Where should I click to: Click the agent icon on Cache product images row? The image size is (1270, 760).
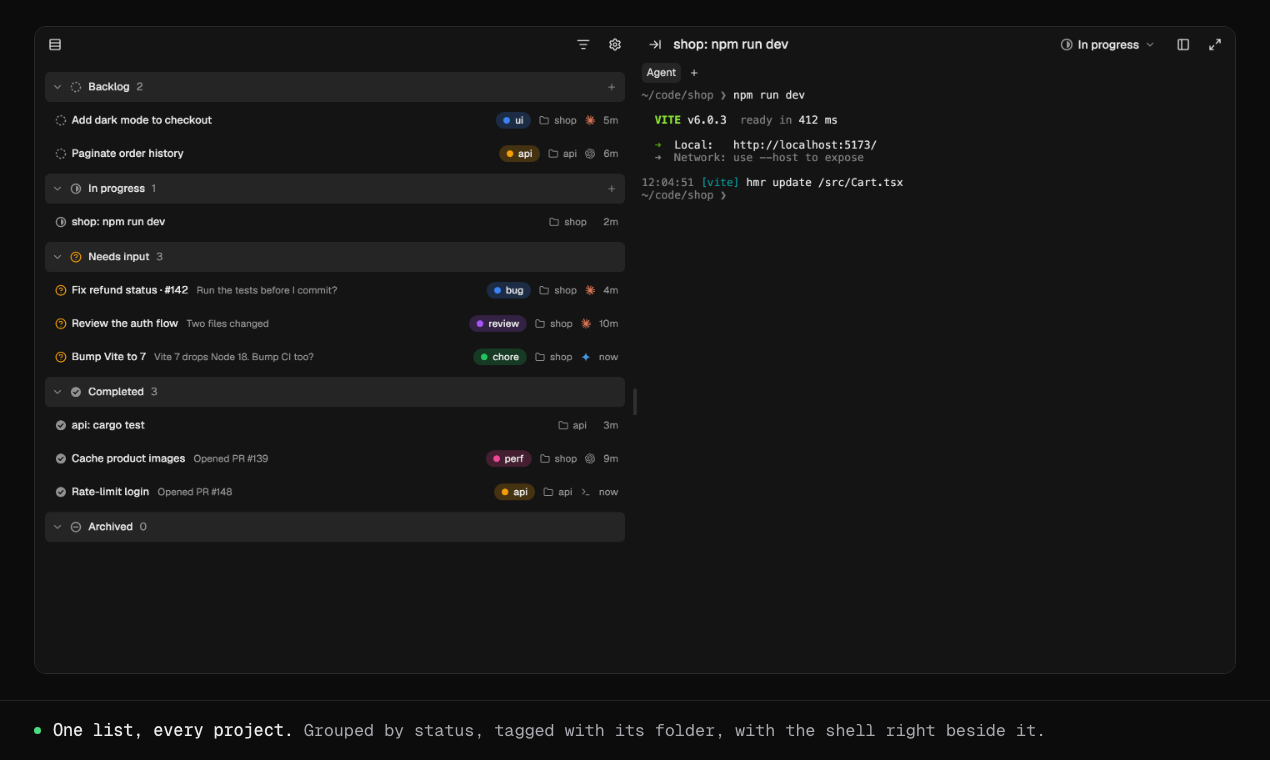tap(590, 459)
